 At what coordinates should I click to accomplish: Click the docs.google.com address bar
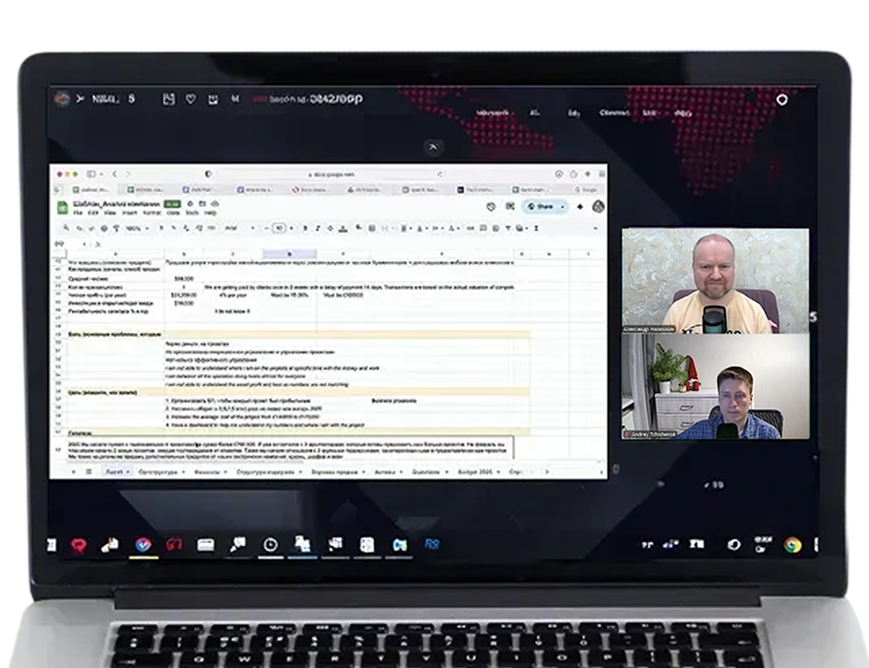click(x=335, y=174)
